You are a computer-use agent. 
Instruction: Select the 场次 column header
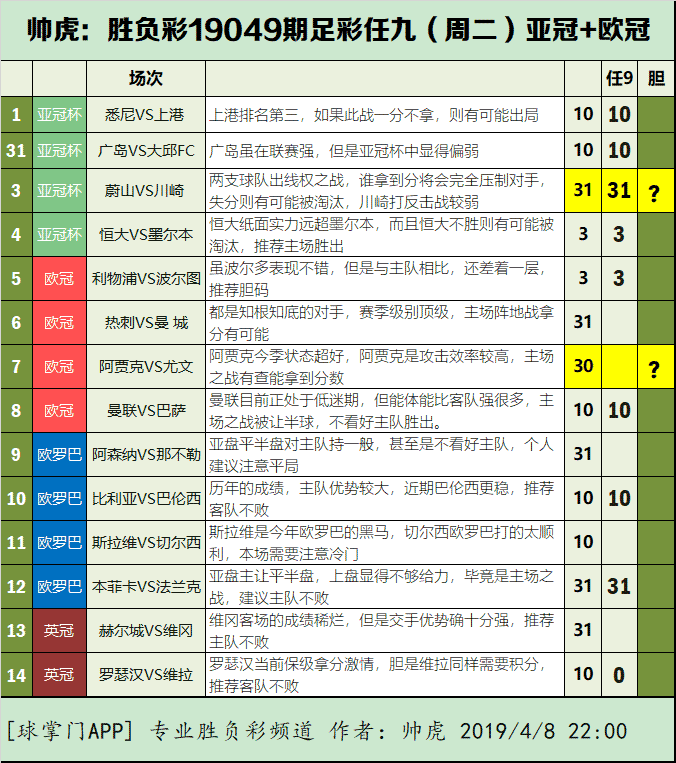pyautogui.click(x=146, y=78)
